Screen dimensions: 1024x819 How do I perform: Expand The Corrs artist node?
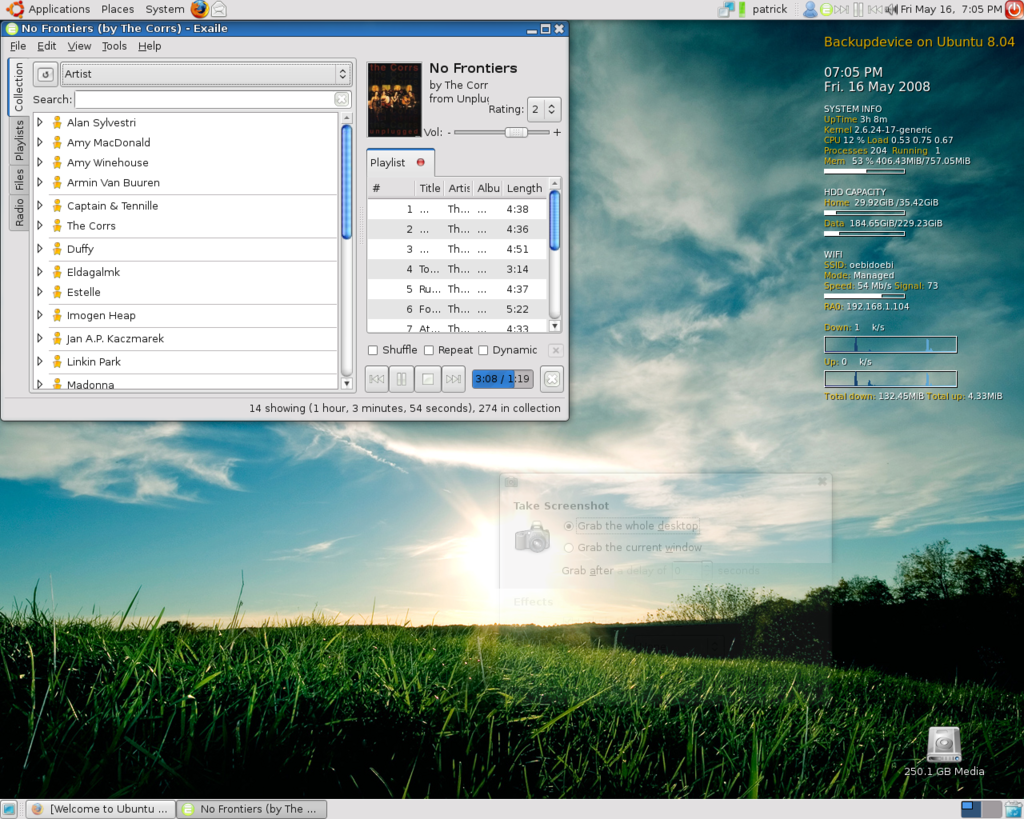coord(40,225)
